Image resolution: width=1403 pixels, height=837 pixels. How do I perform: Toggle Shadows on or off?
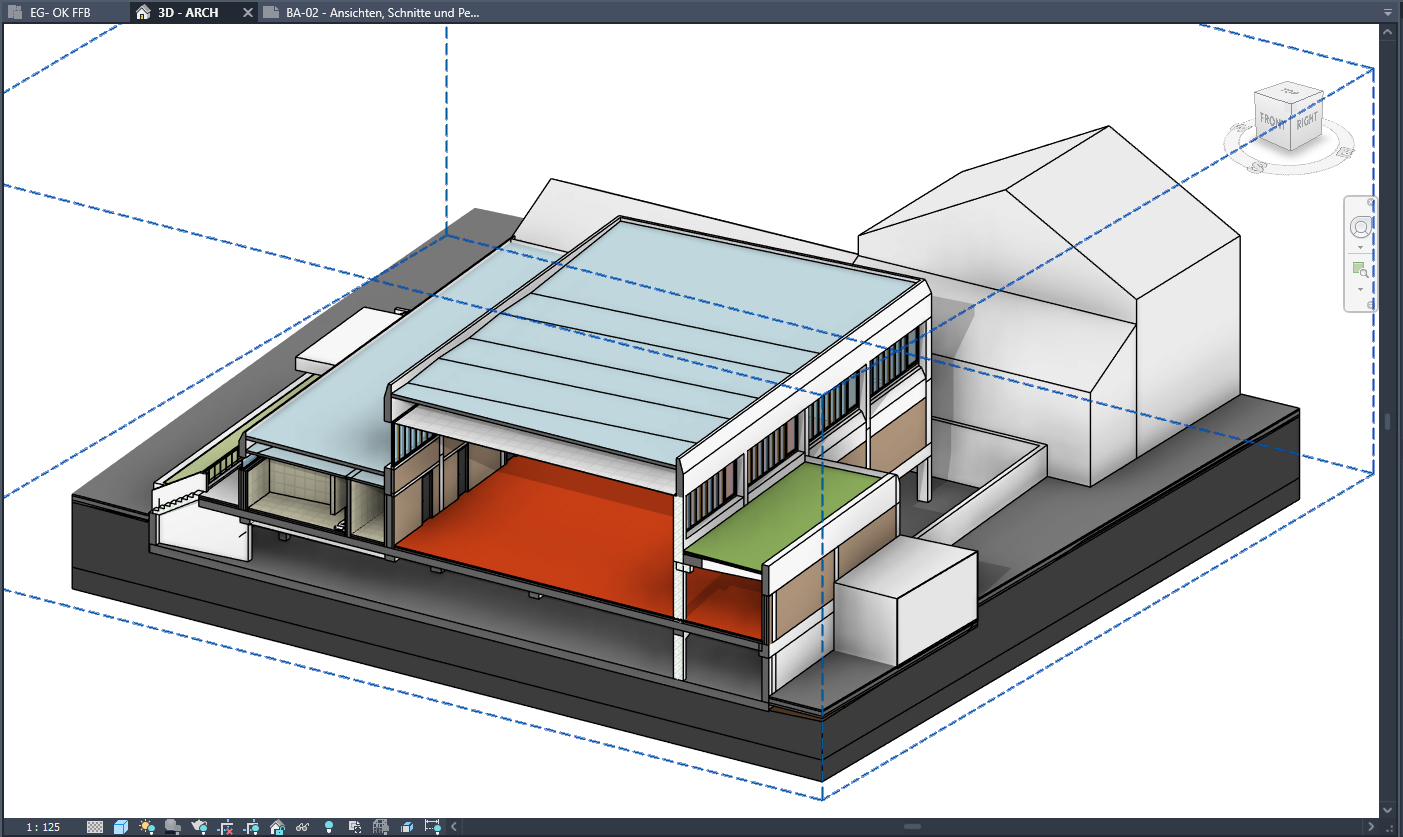[x=173, y=827]
